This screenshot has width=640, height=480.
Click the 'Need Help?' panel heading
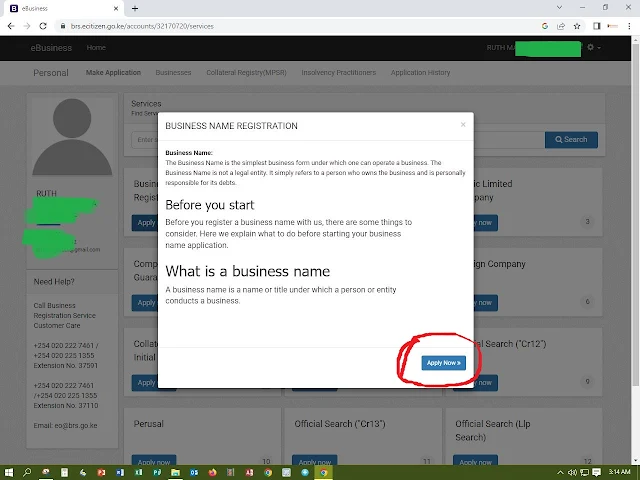54,282
